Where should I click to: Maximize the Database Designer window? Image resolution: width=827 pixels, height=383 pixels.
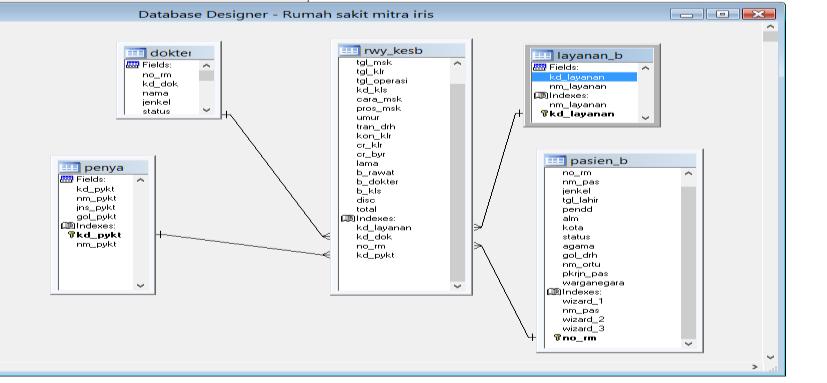click(722, 14)
